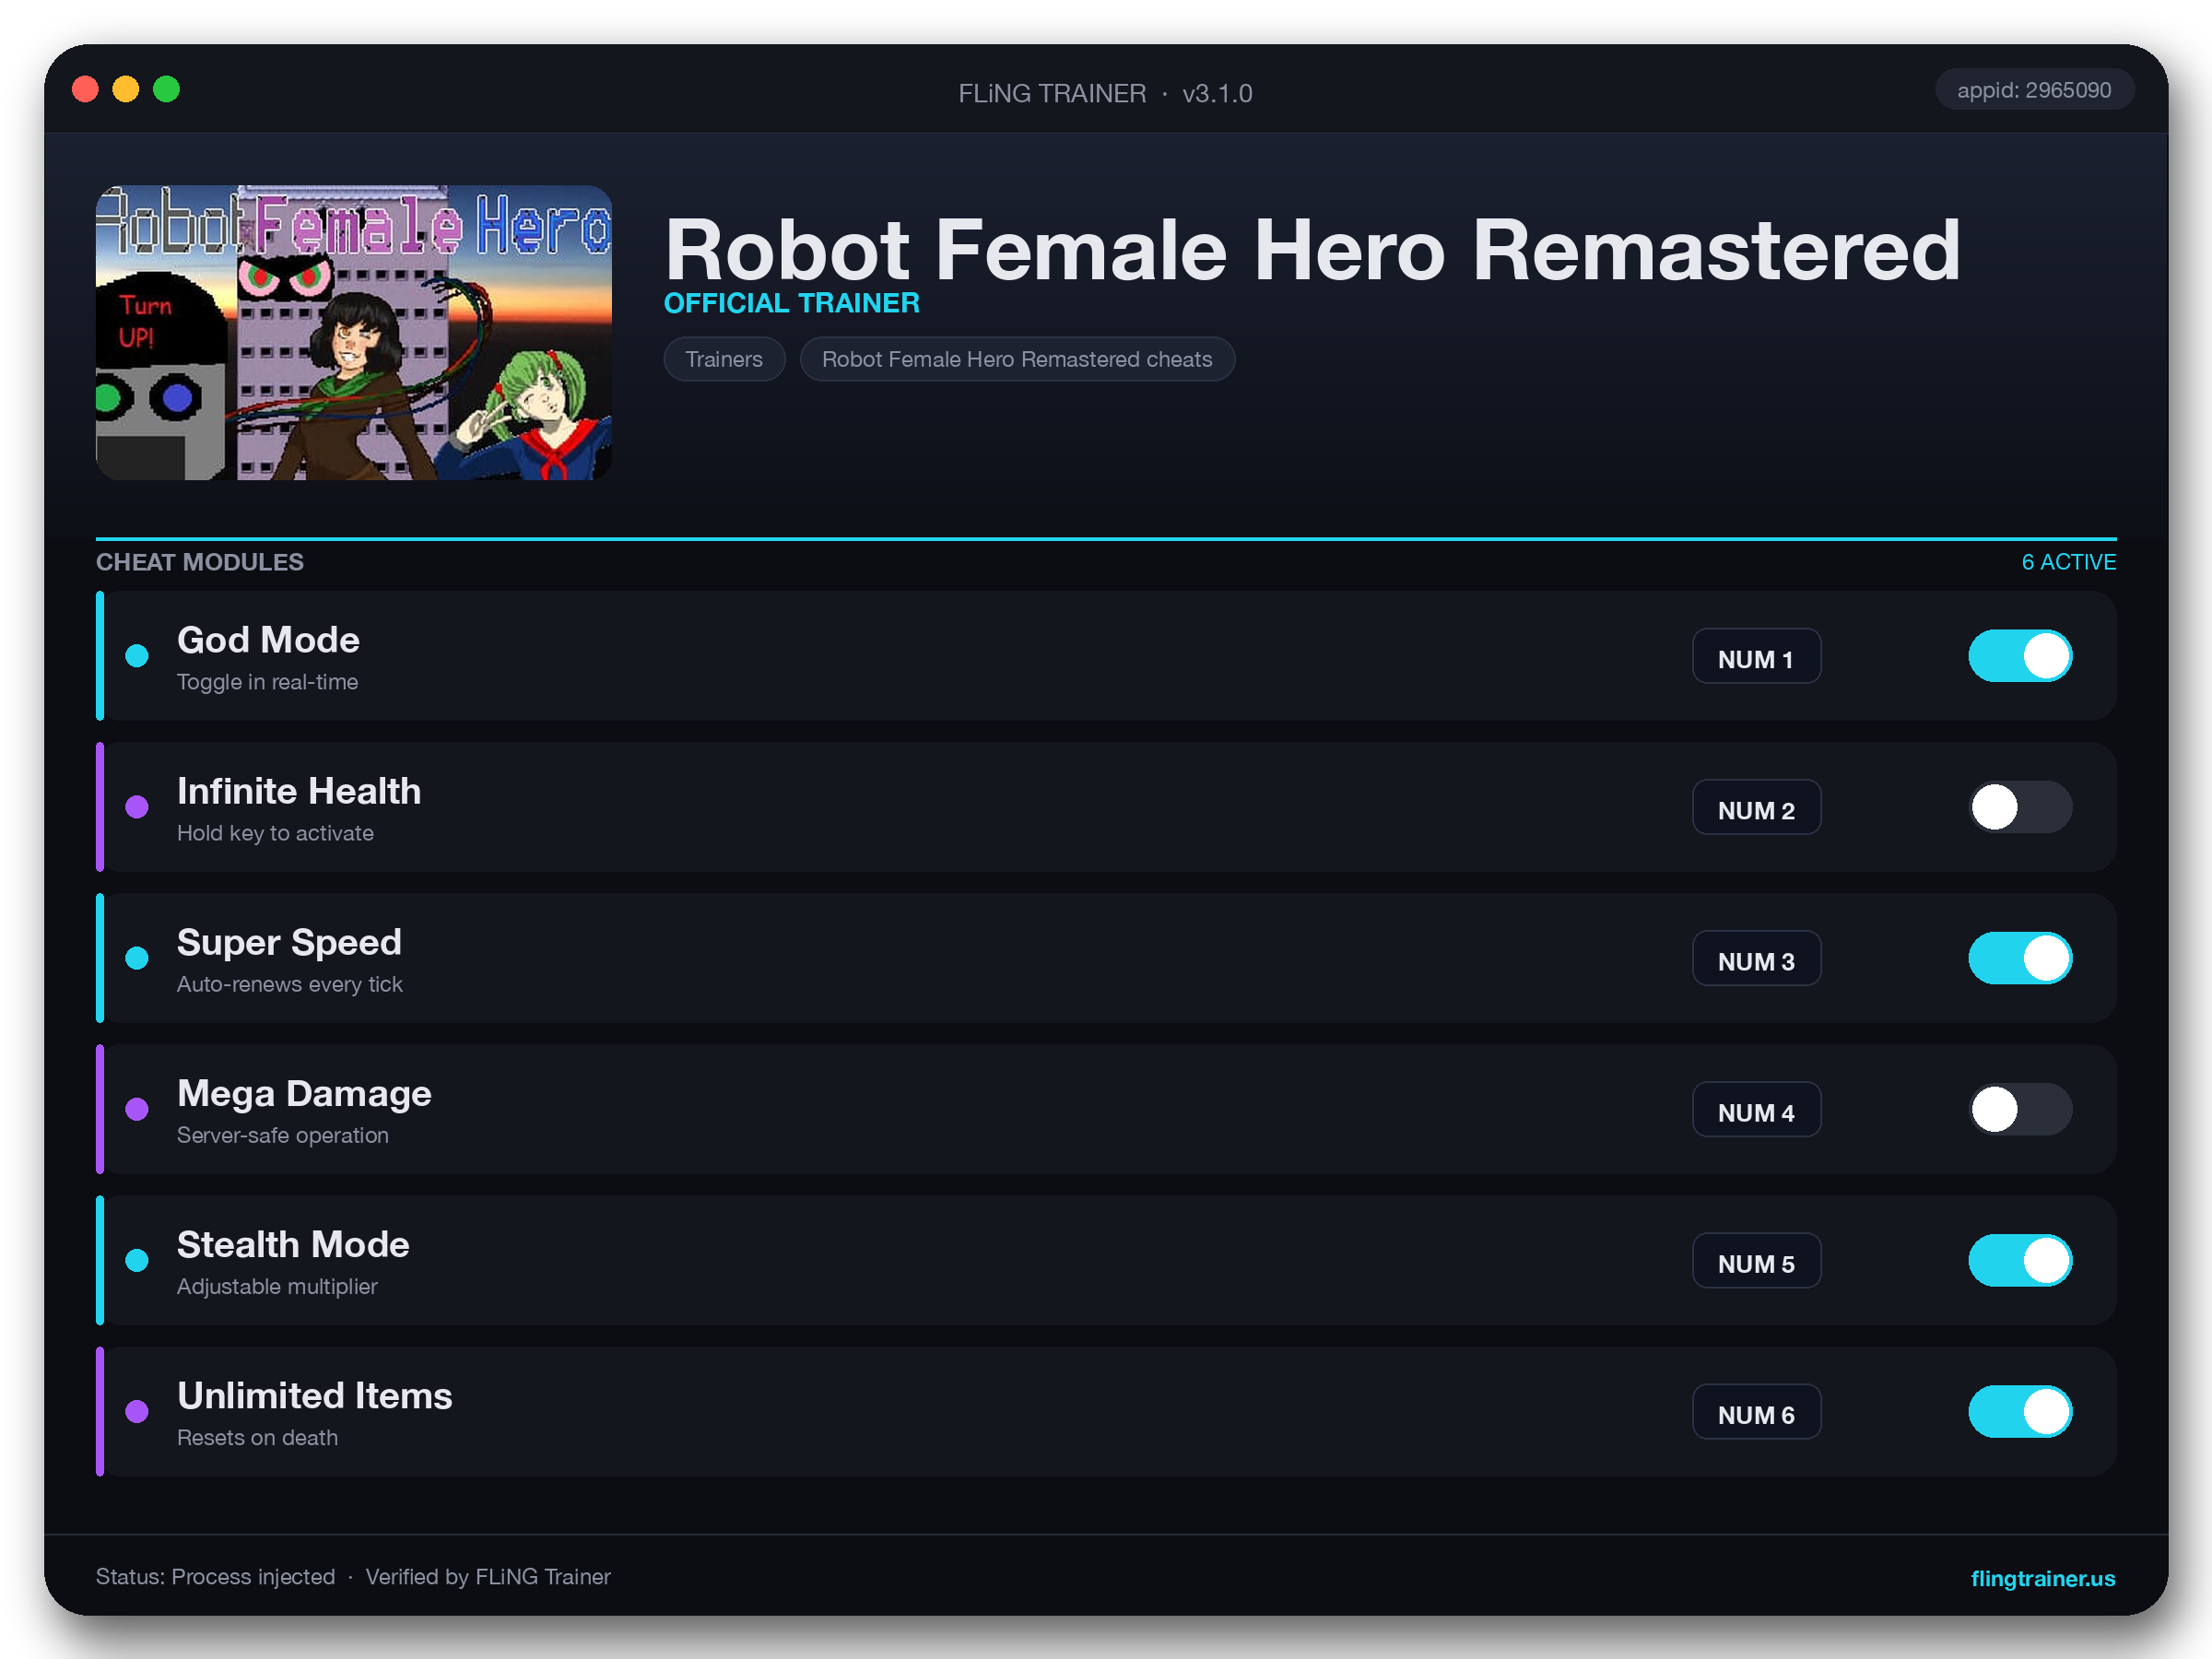The width and height of the screenshot is (2212, 1659).
Task: Click the NUM 2 hotkey button
Action: [x=1756, y=807]
